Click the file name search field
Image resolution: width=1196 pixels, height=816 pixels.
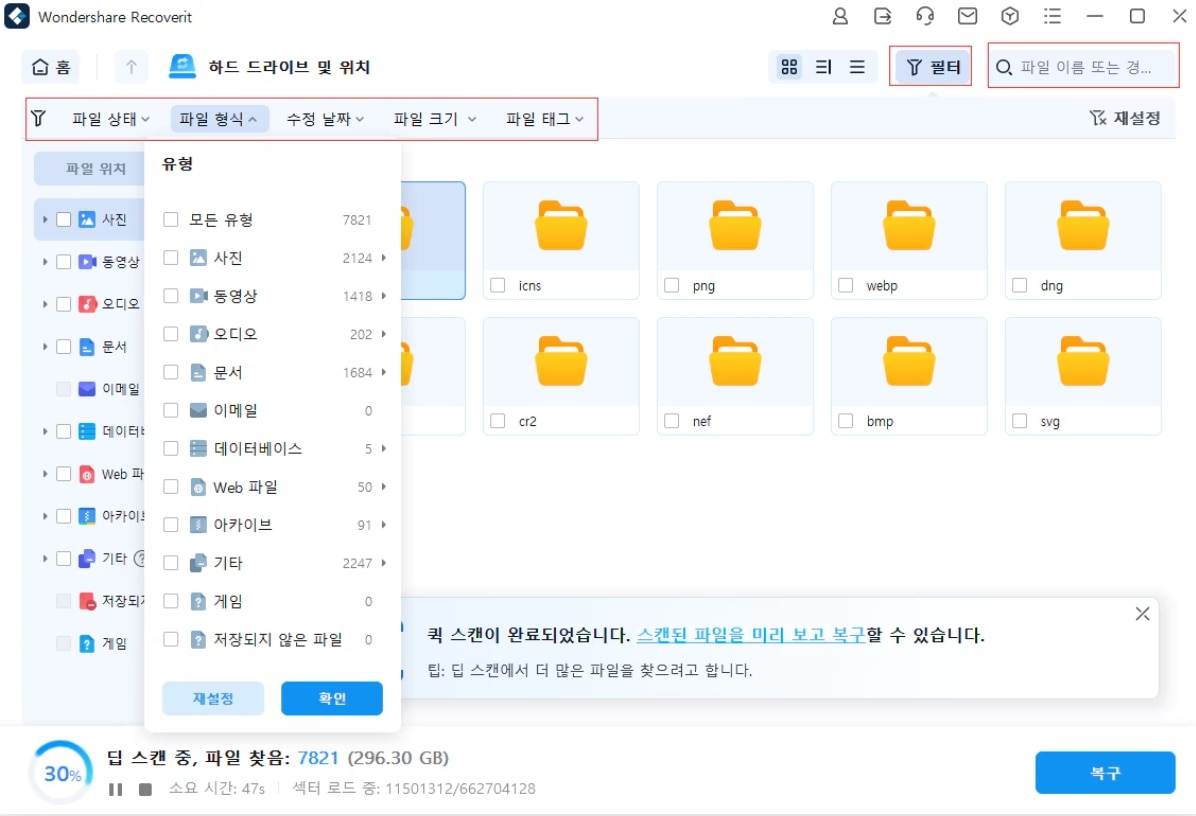click(1085, 67)
